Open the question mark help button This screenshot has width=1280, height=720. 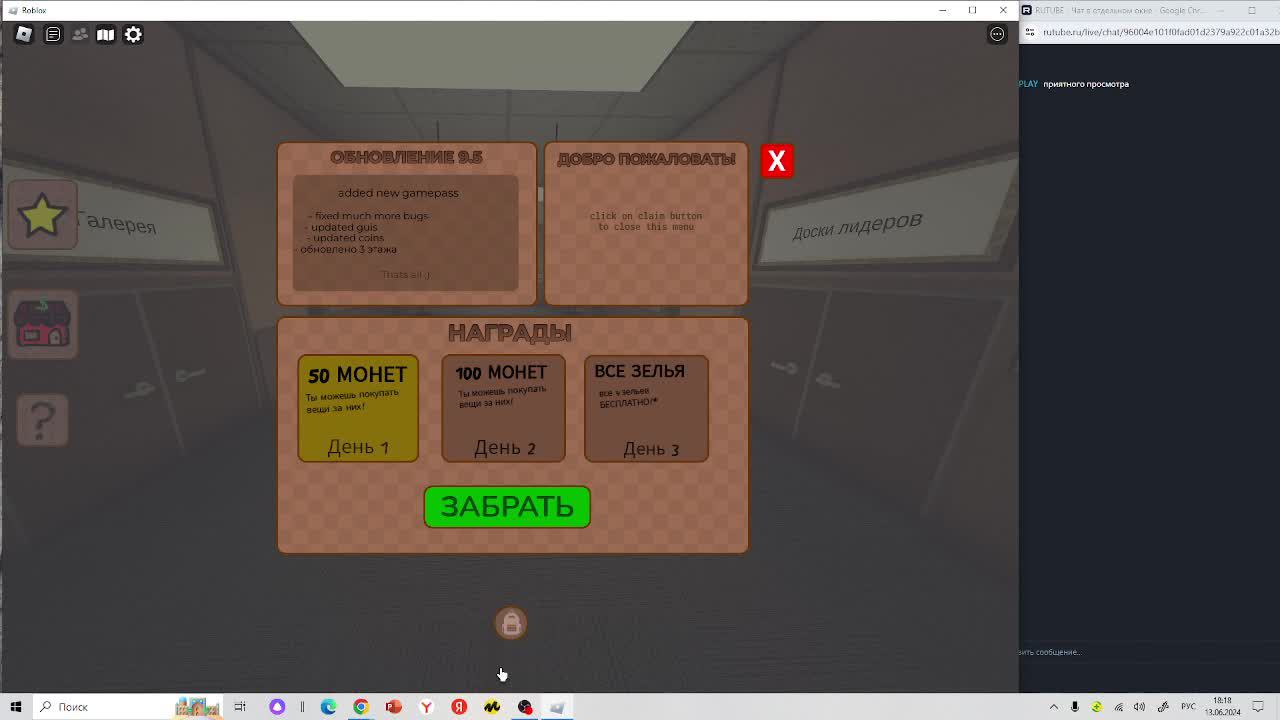coord(42,420)
